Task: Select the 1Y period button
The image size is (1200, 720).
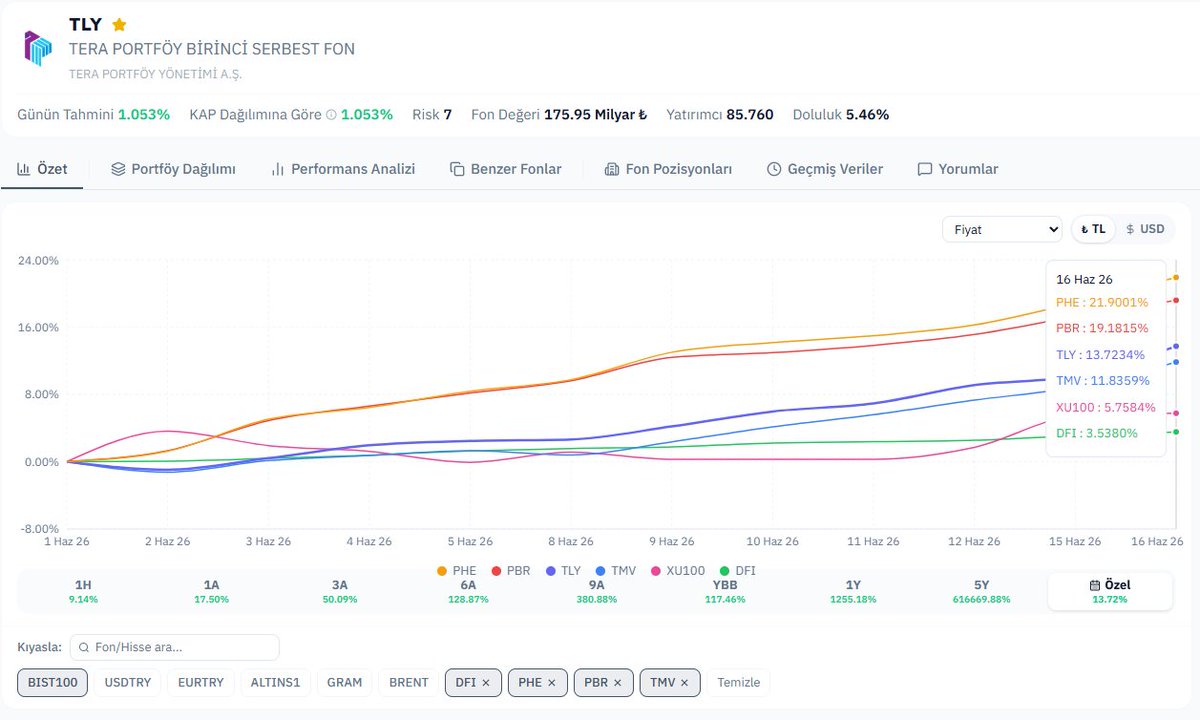Action: (x=853, y=591)
